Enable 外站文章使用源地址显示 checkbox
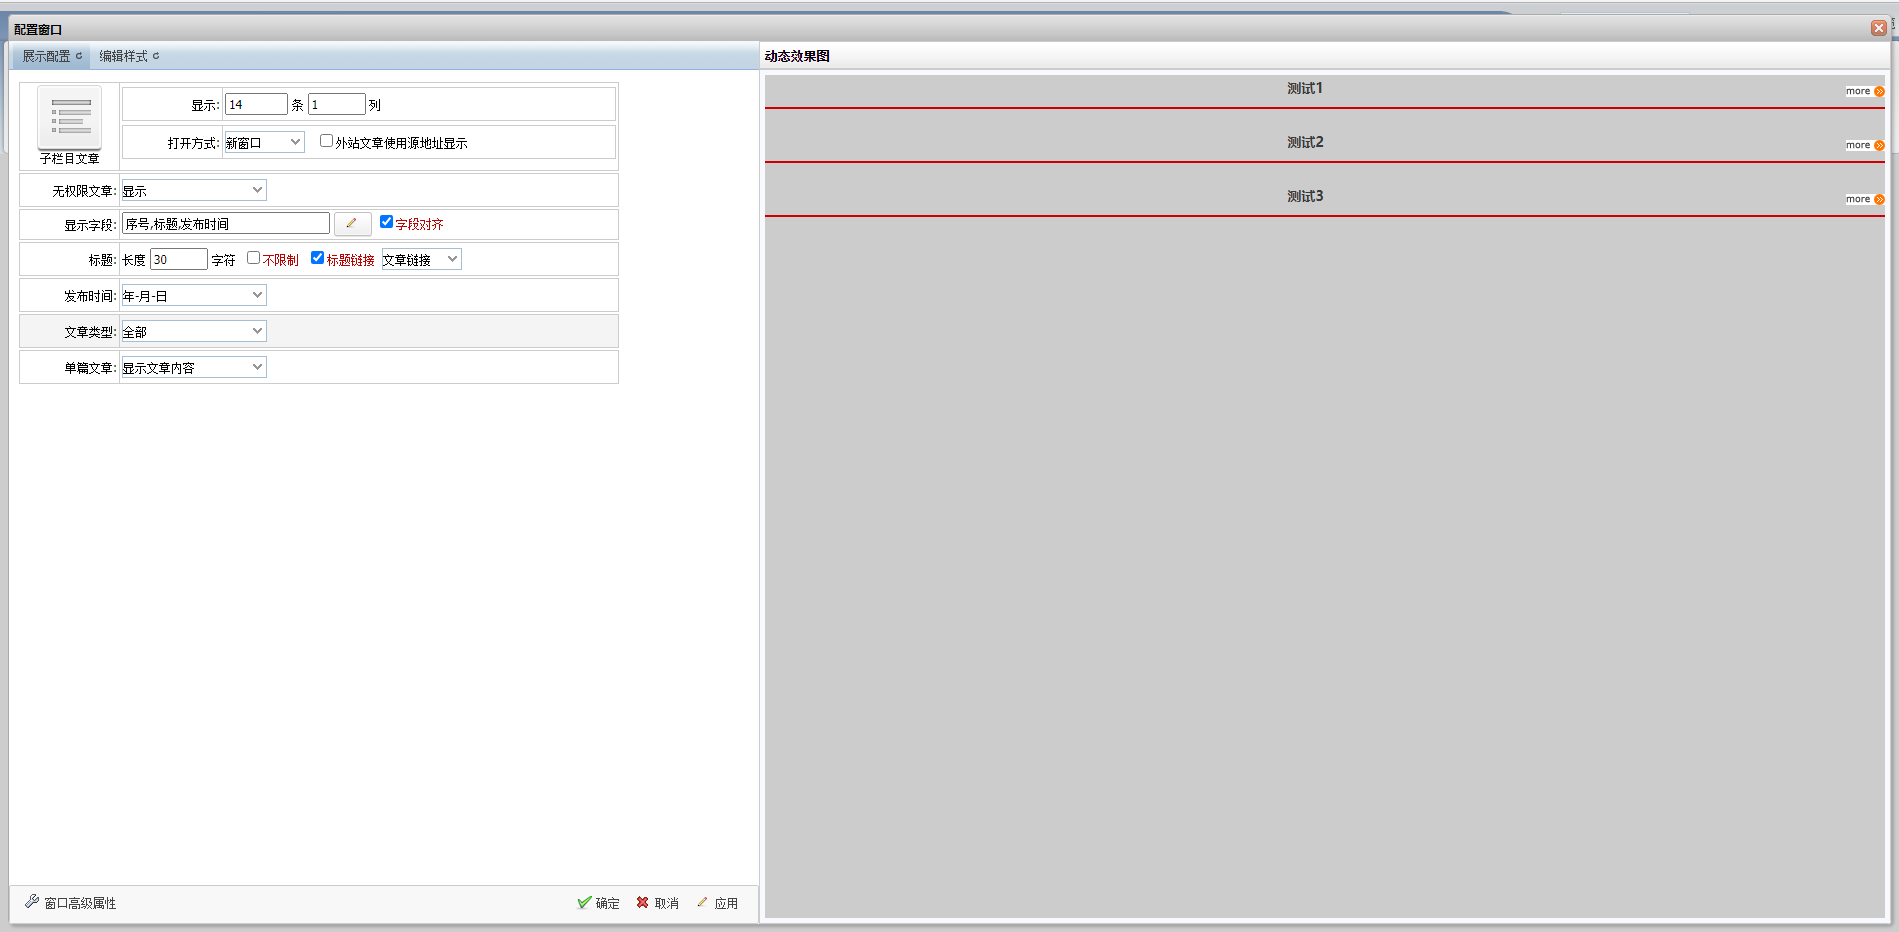 click(326, 141)
